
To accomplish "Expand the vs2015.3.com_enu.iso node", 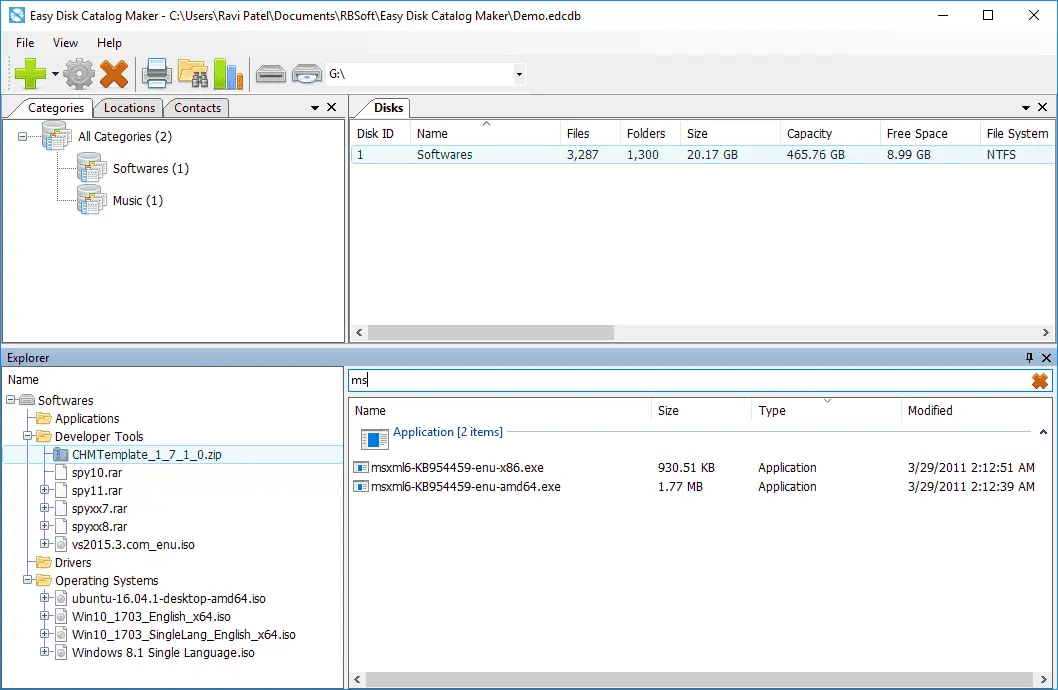I will (x=45, y=544).
